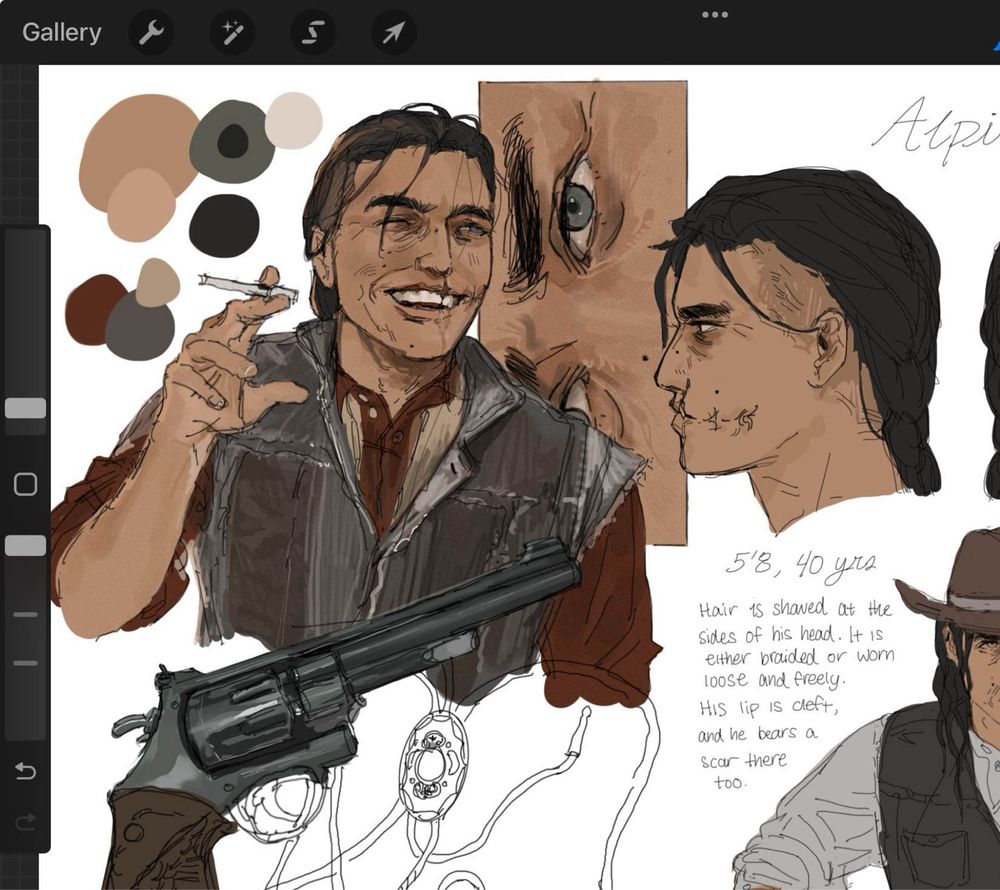Viewport: 1000px width, 890px height.
Task: Pick the solid black swatch blob
Action: [224, 226]
